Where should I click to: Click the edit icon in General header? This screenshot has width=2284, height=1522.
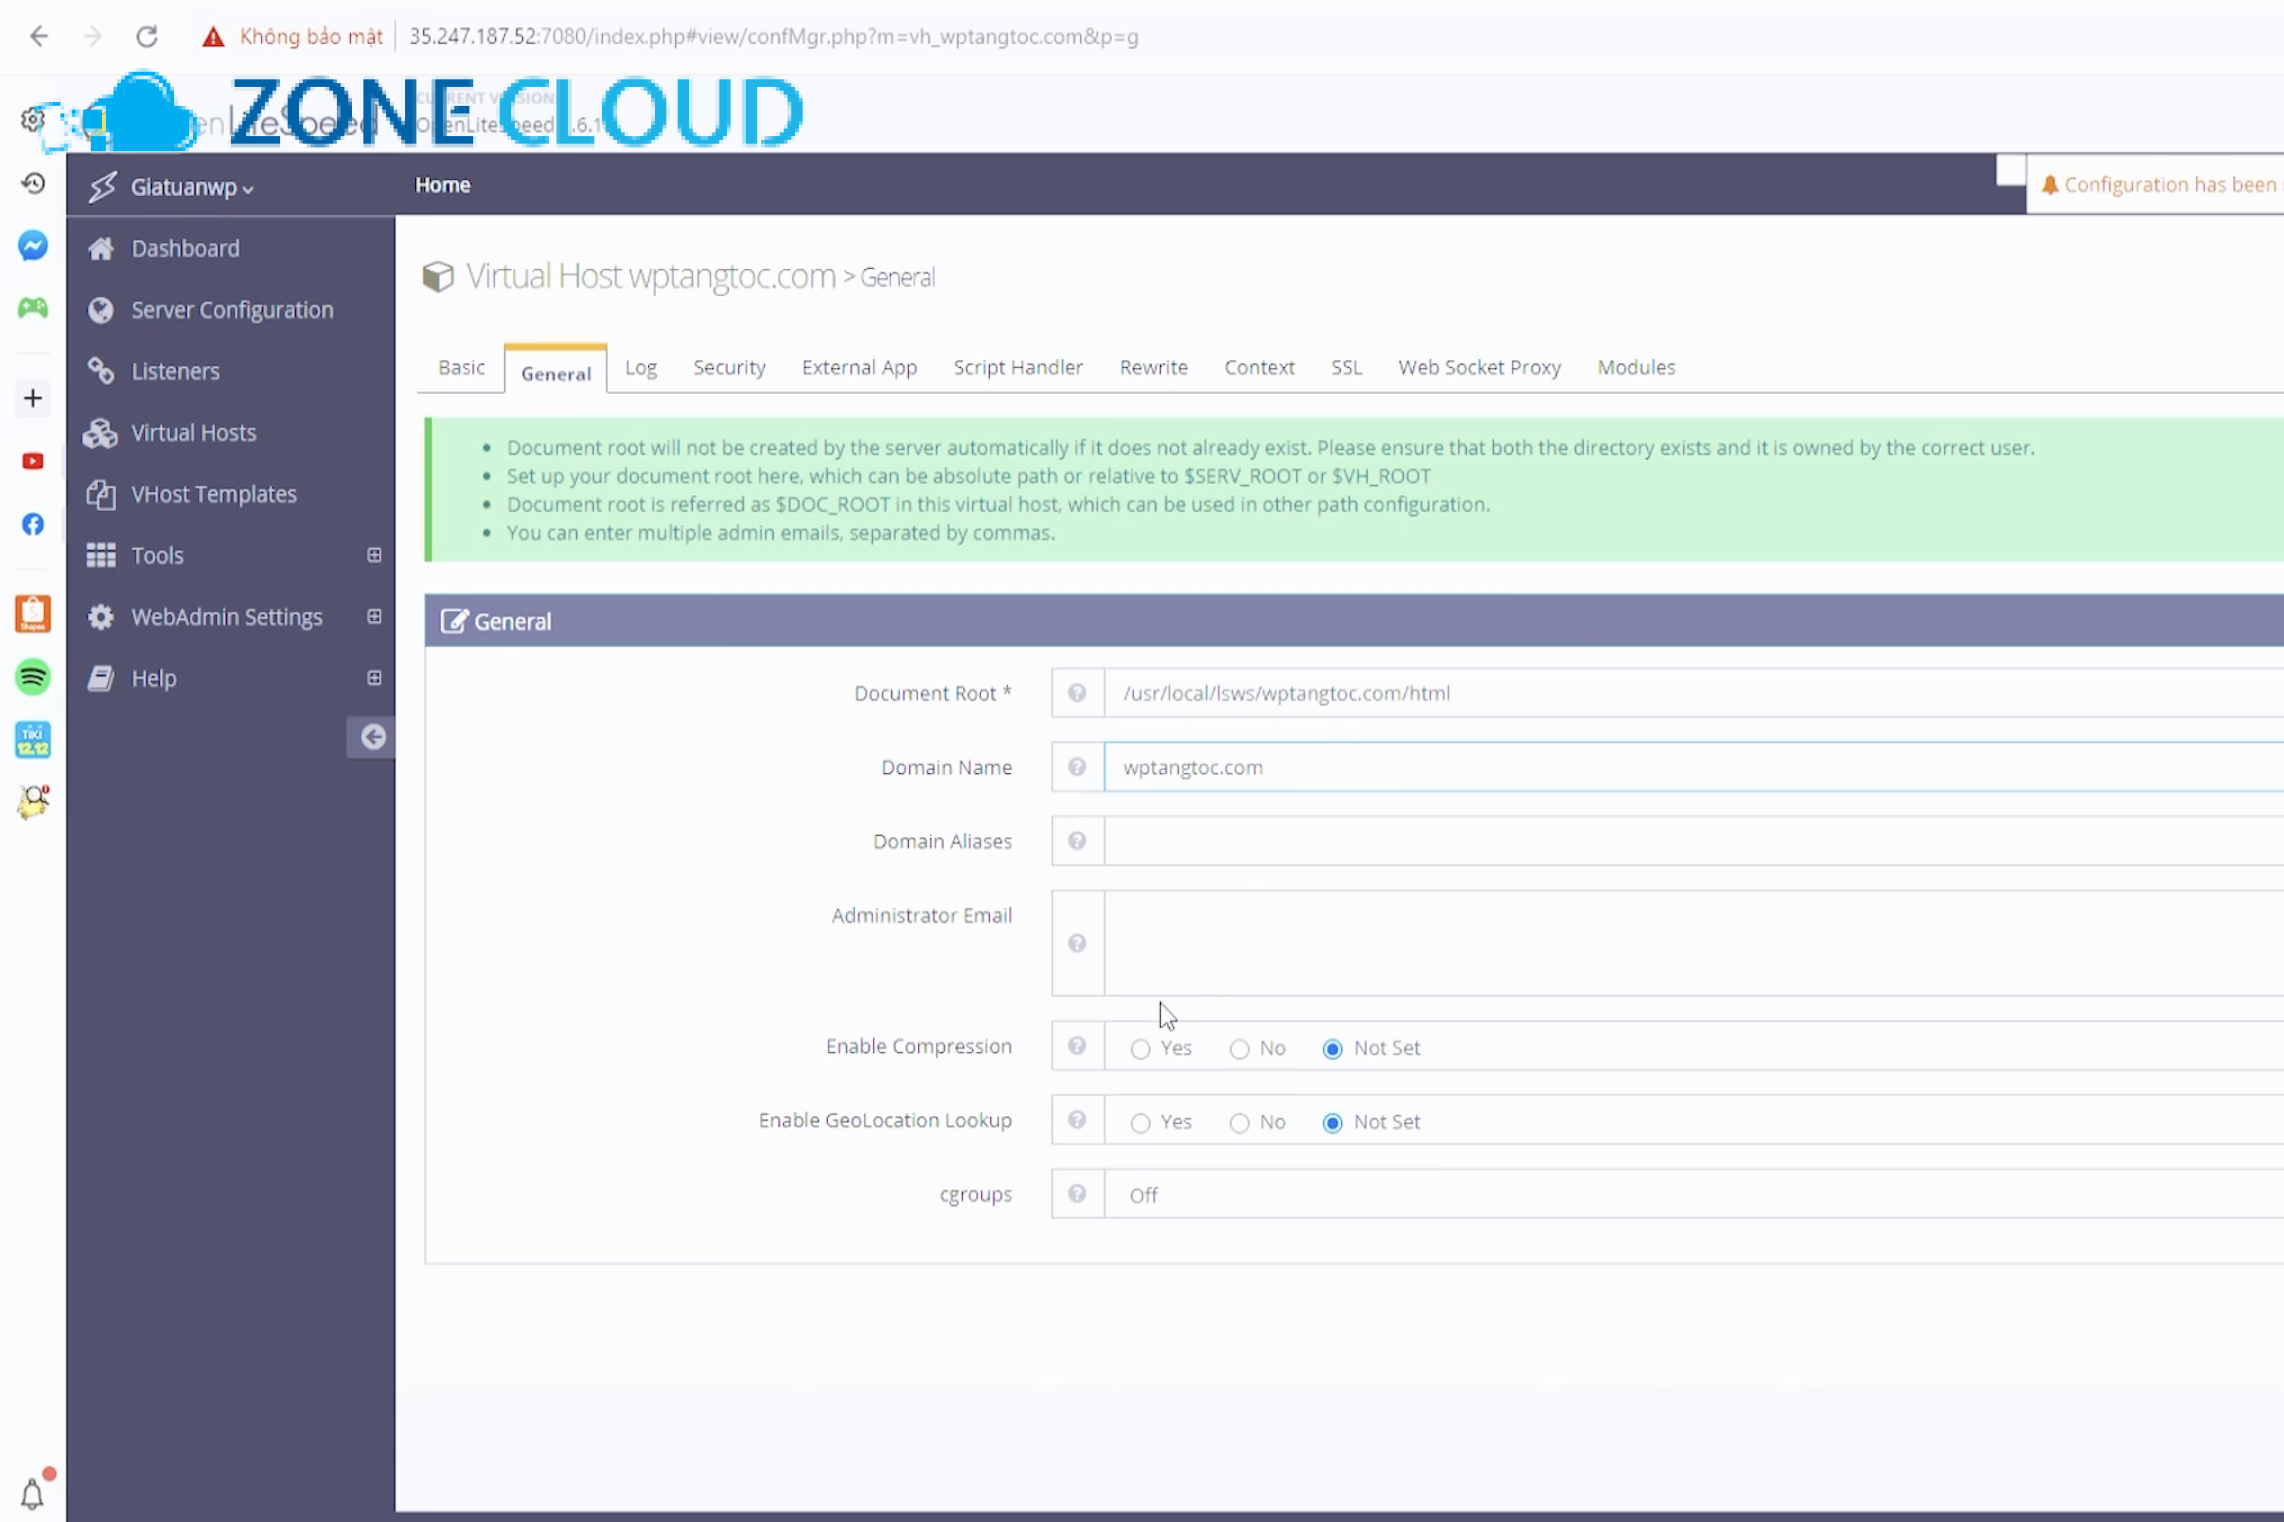pos(453,621)
